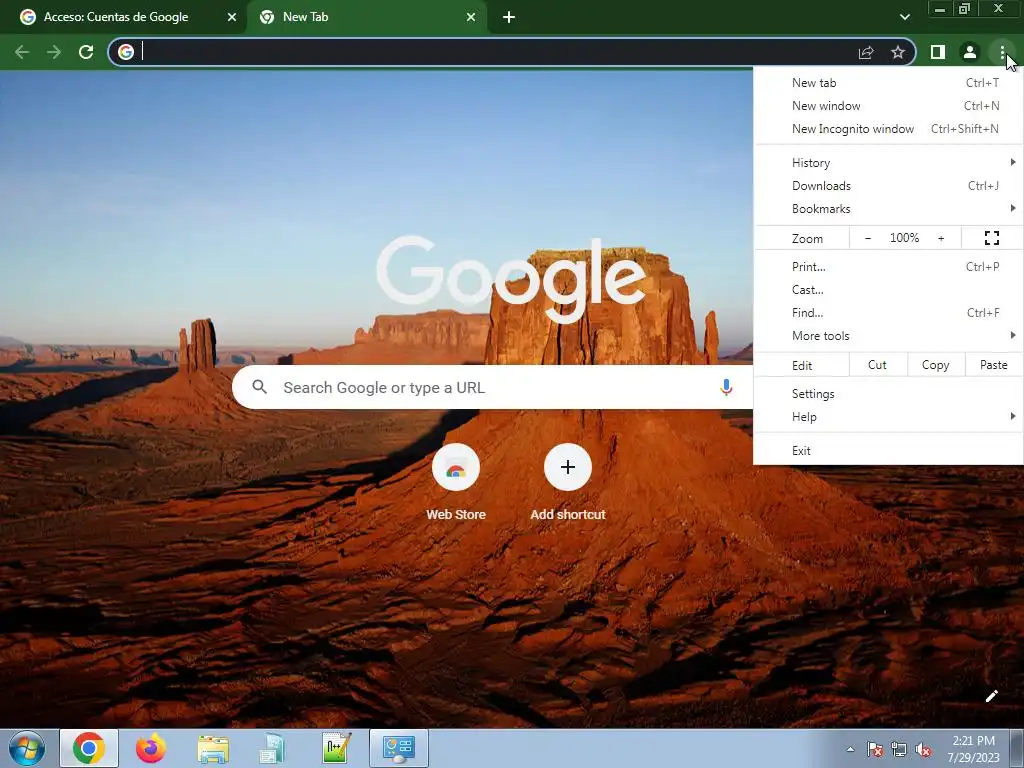The height and width of the screenshot is (768, 1024).
Task: Show hidden tray icons arrow
Action: point(850,749)
